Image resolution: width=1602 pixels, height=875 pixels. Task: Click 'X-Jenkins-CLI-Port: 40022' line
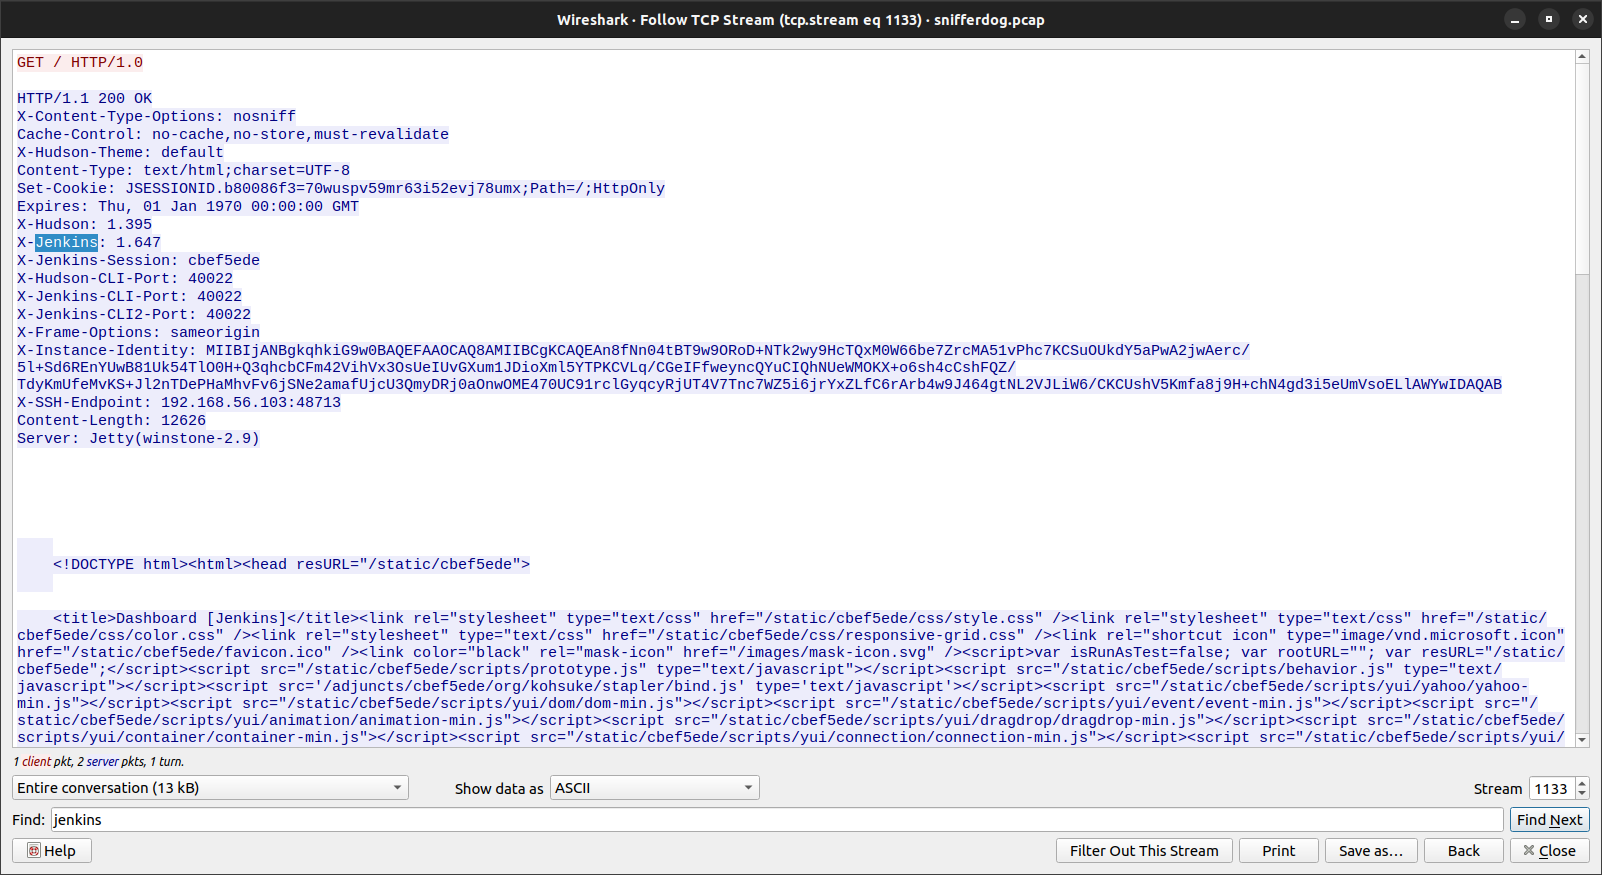pos(130,296)
